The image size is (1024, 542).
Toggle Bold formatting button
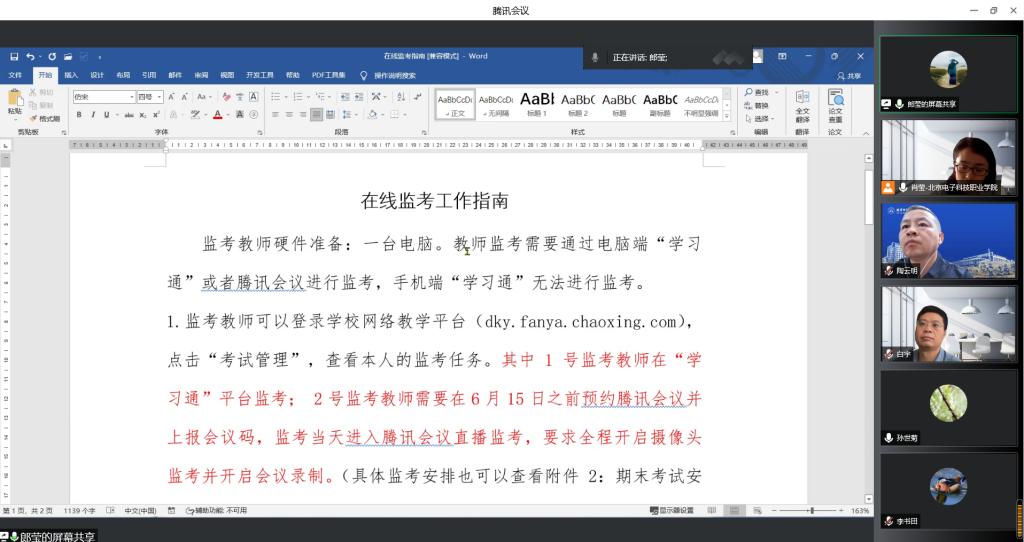pyautogui.click(x=79, y=114)
